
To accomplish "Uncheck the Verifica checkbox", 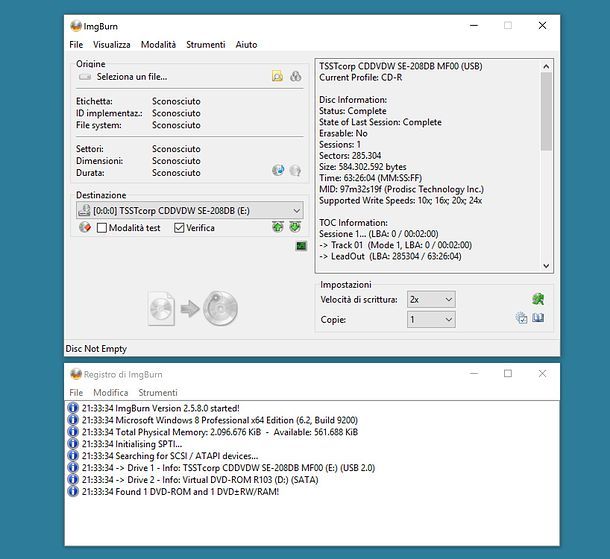I will click(179, 228).
